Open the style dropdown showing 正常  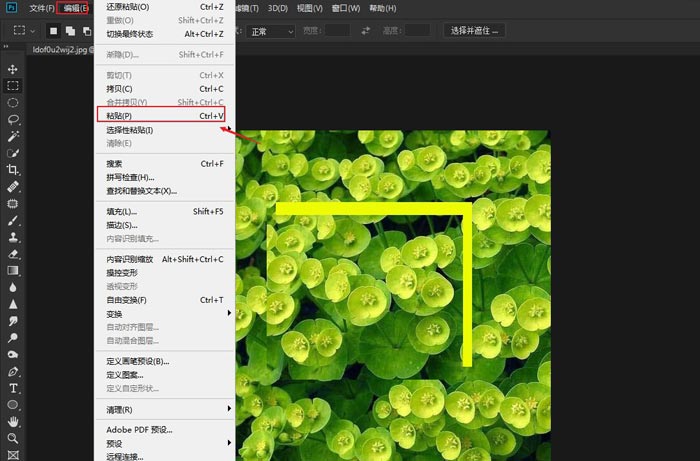(x=271, y=31)
